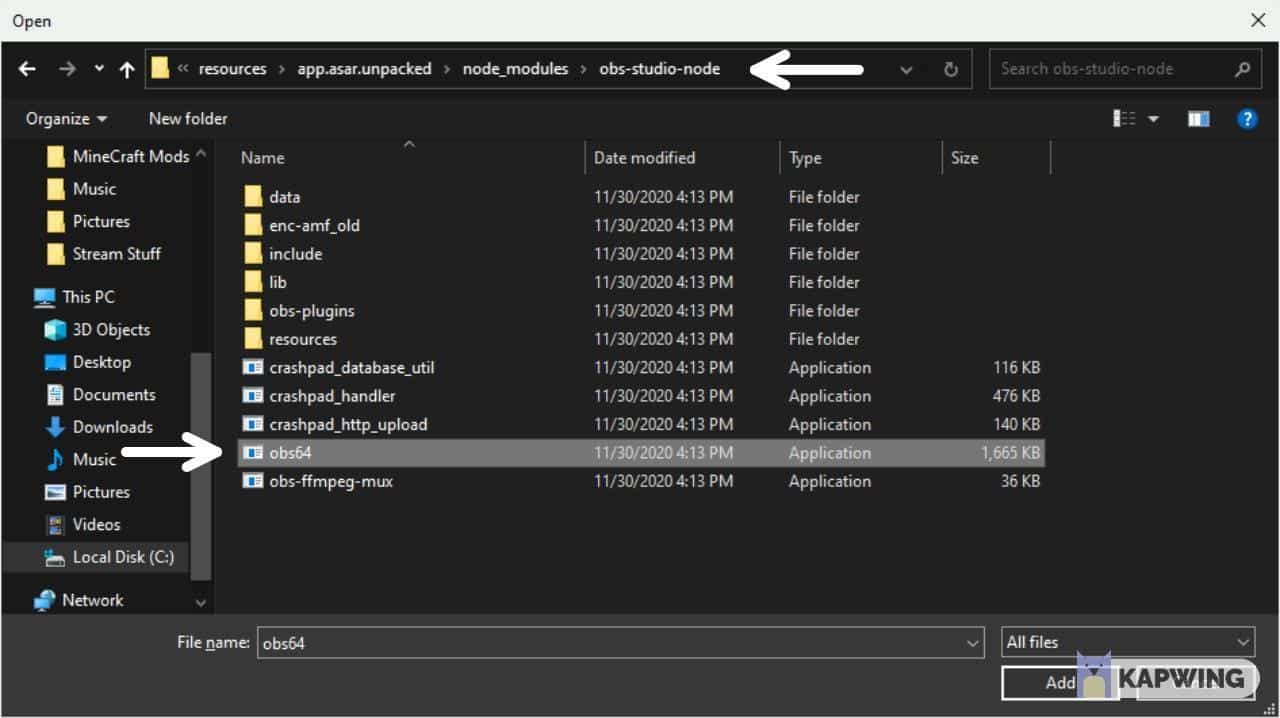Open the Organize menu

(x=67, y=118)
